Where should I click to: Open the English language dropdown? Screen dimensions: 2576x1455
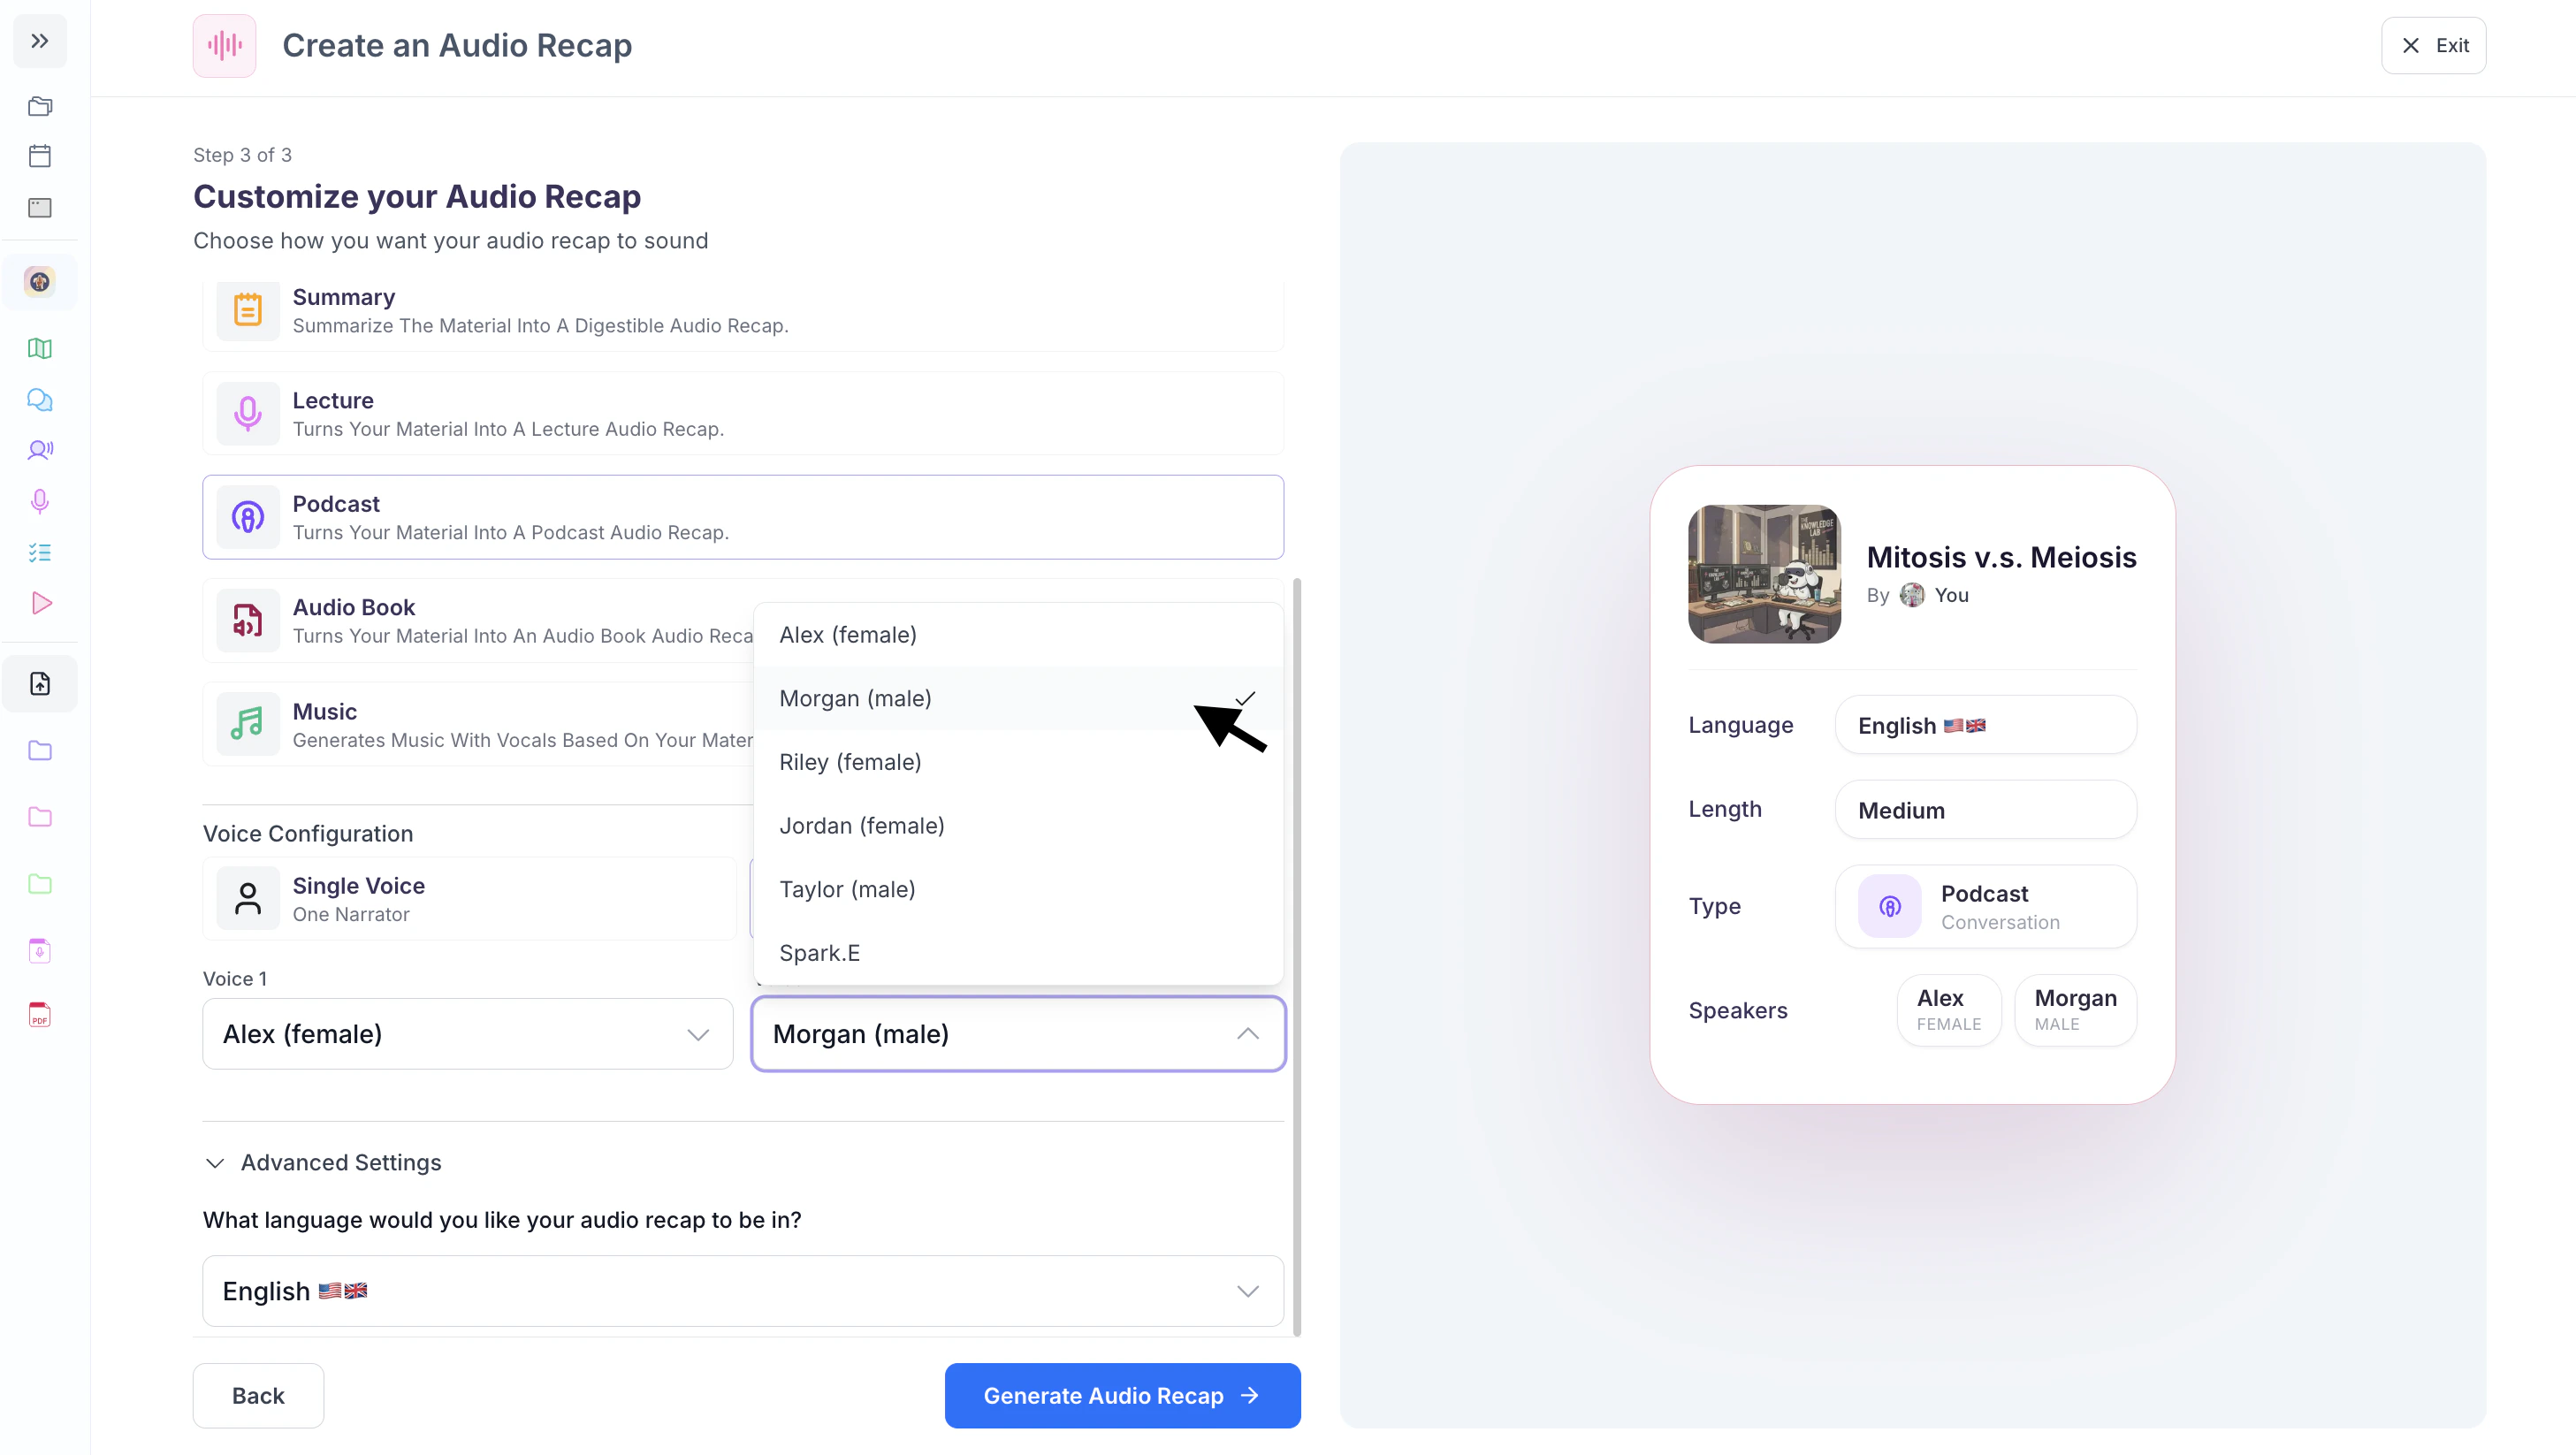pos(742,1291)
